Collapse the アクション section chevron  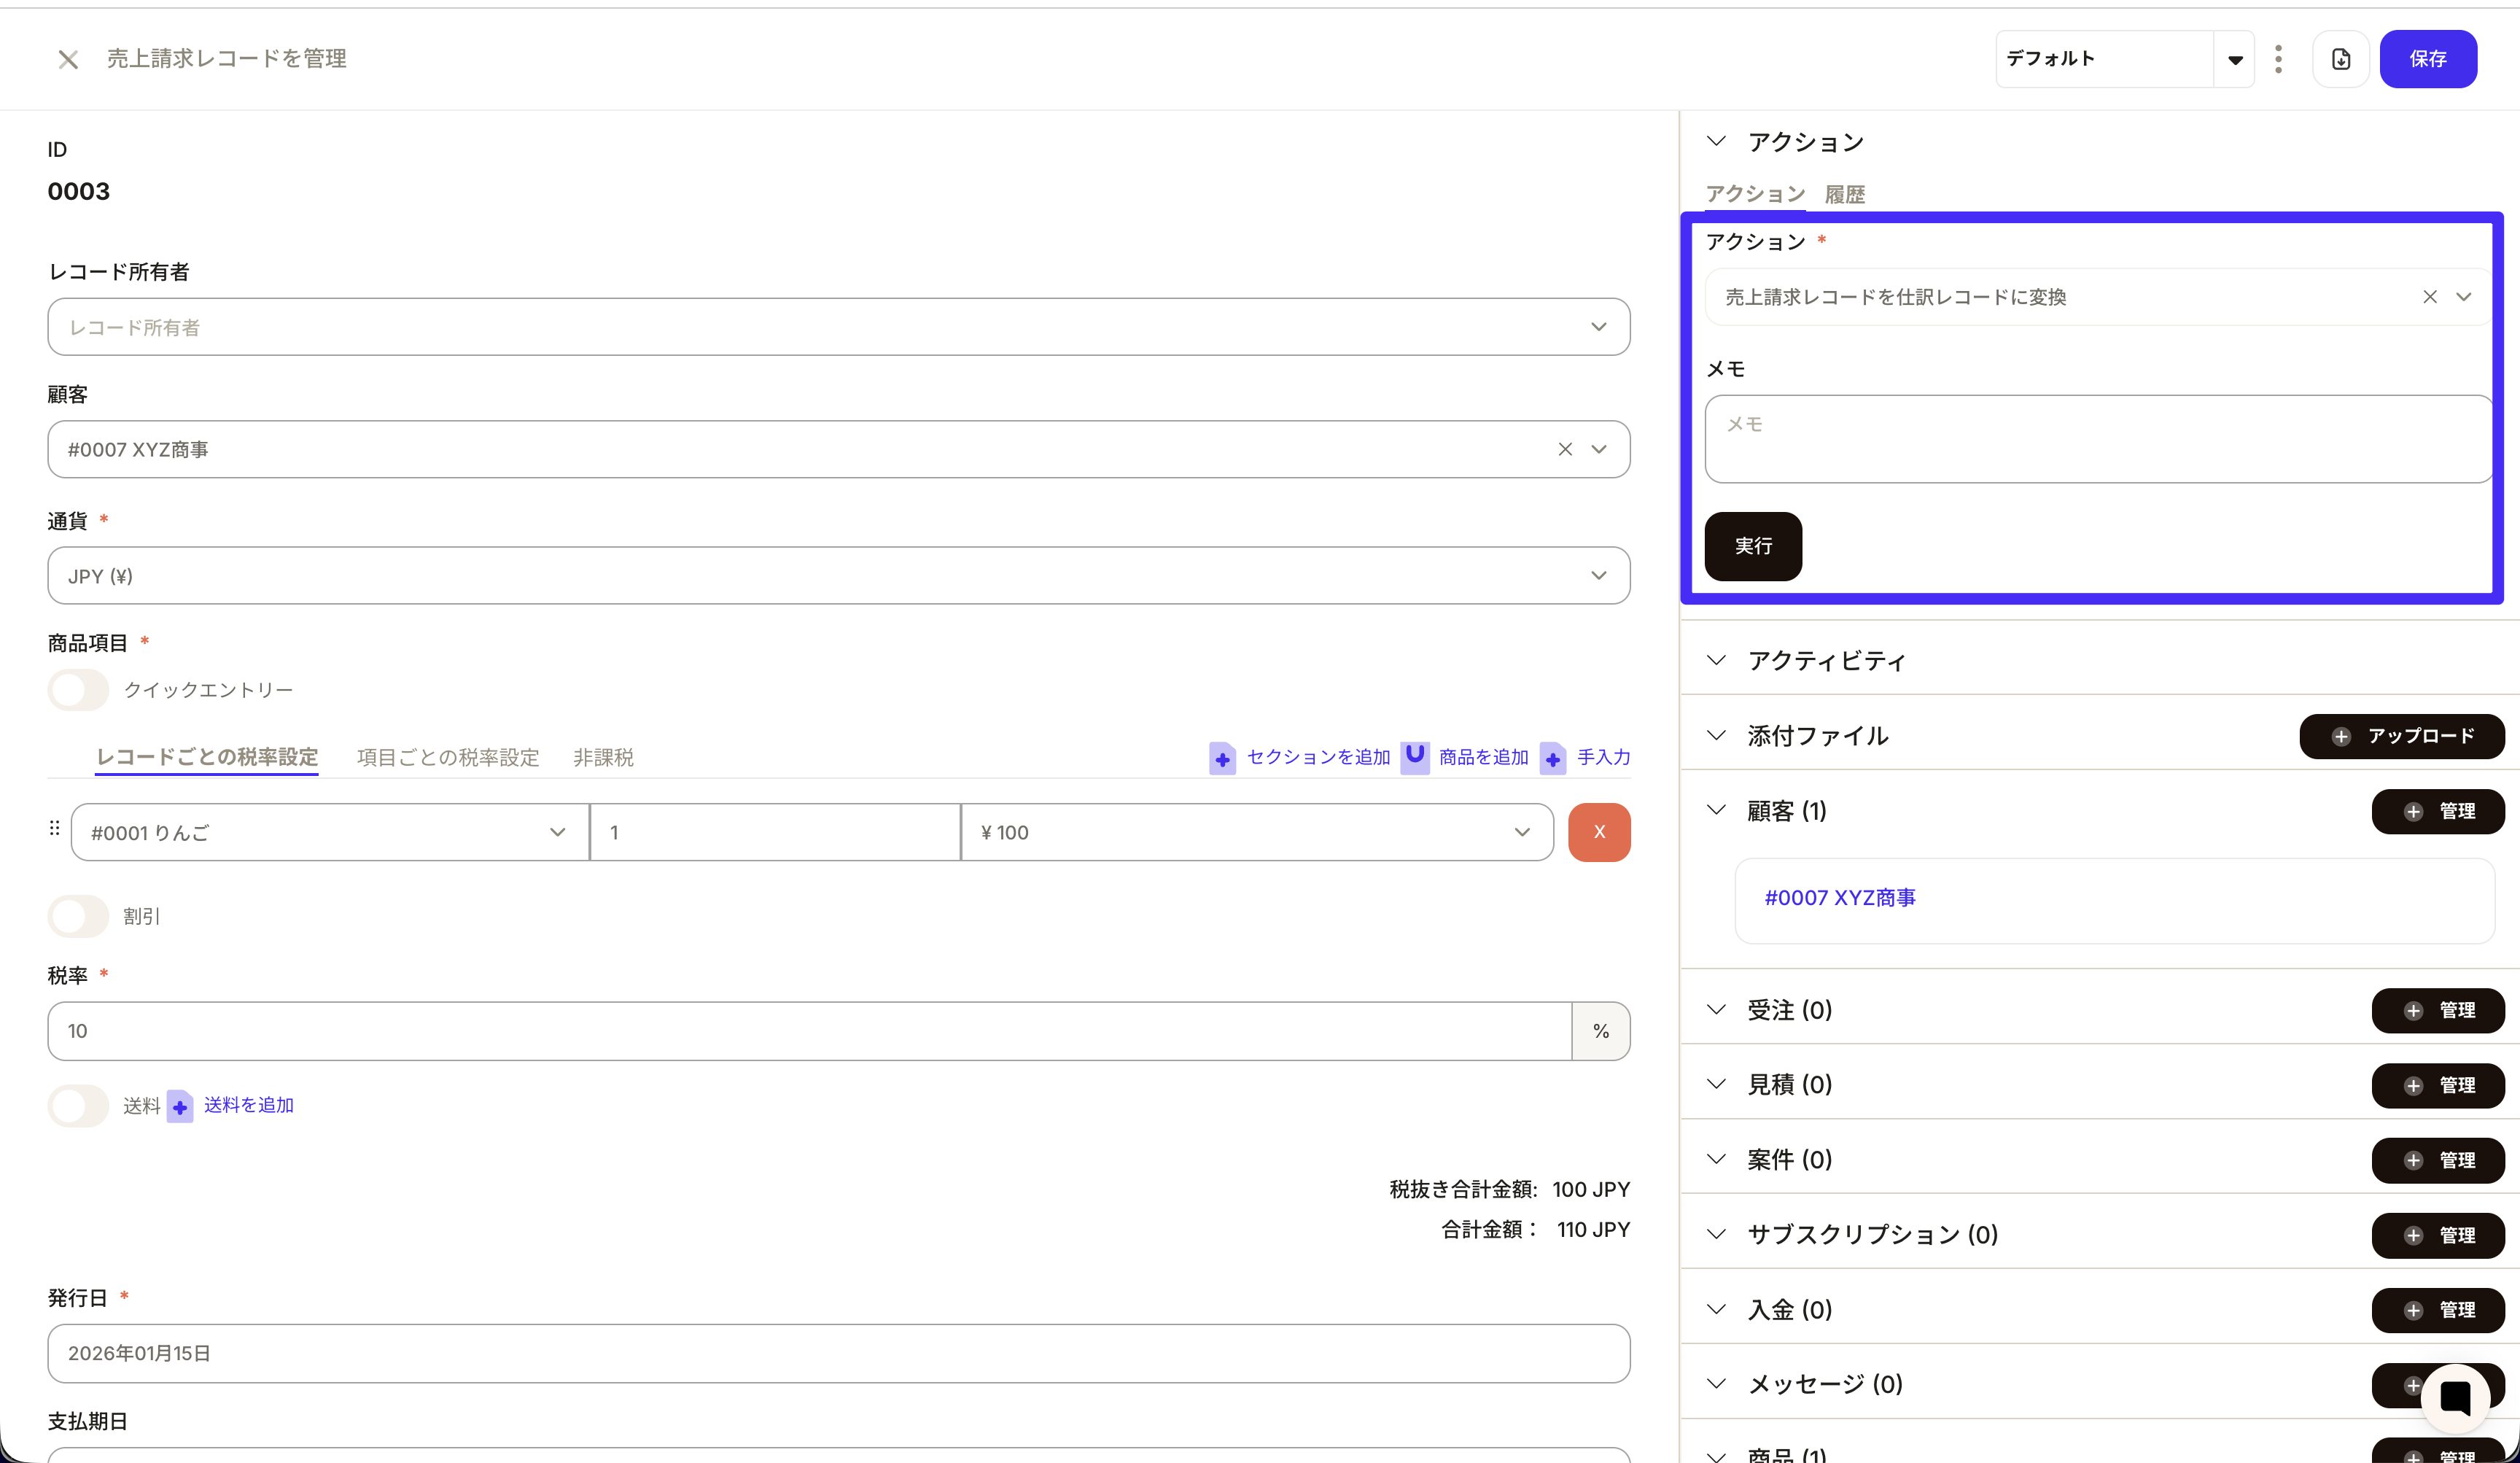1716,141
